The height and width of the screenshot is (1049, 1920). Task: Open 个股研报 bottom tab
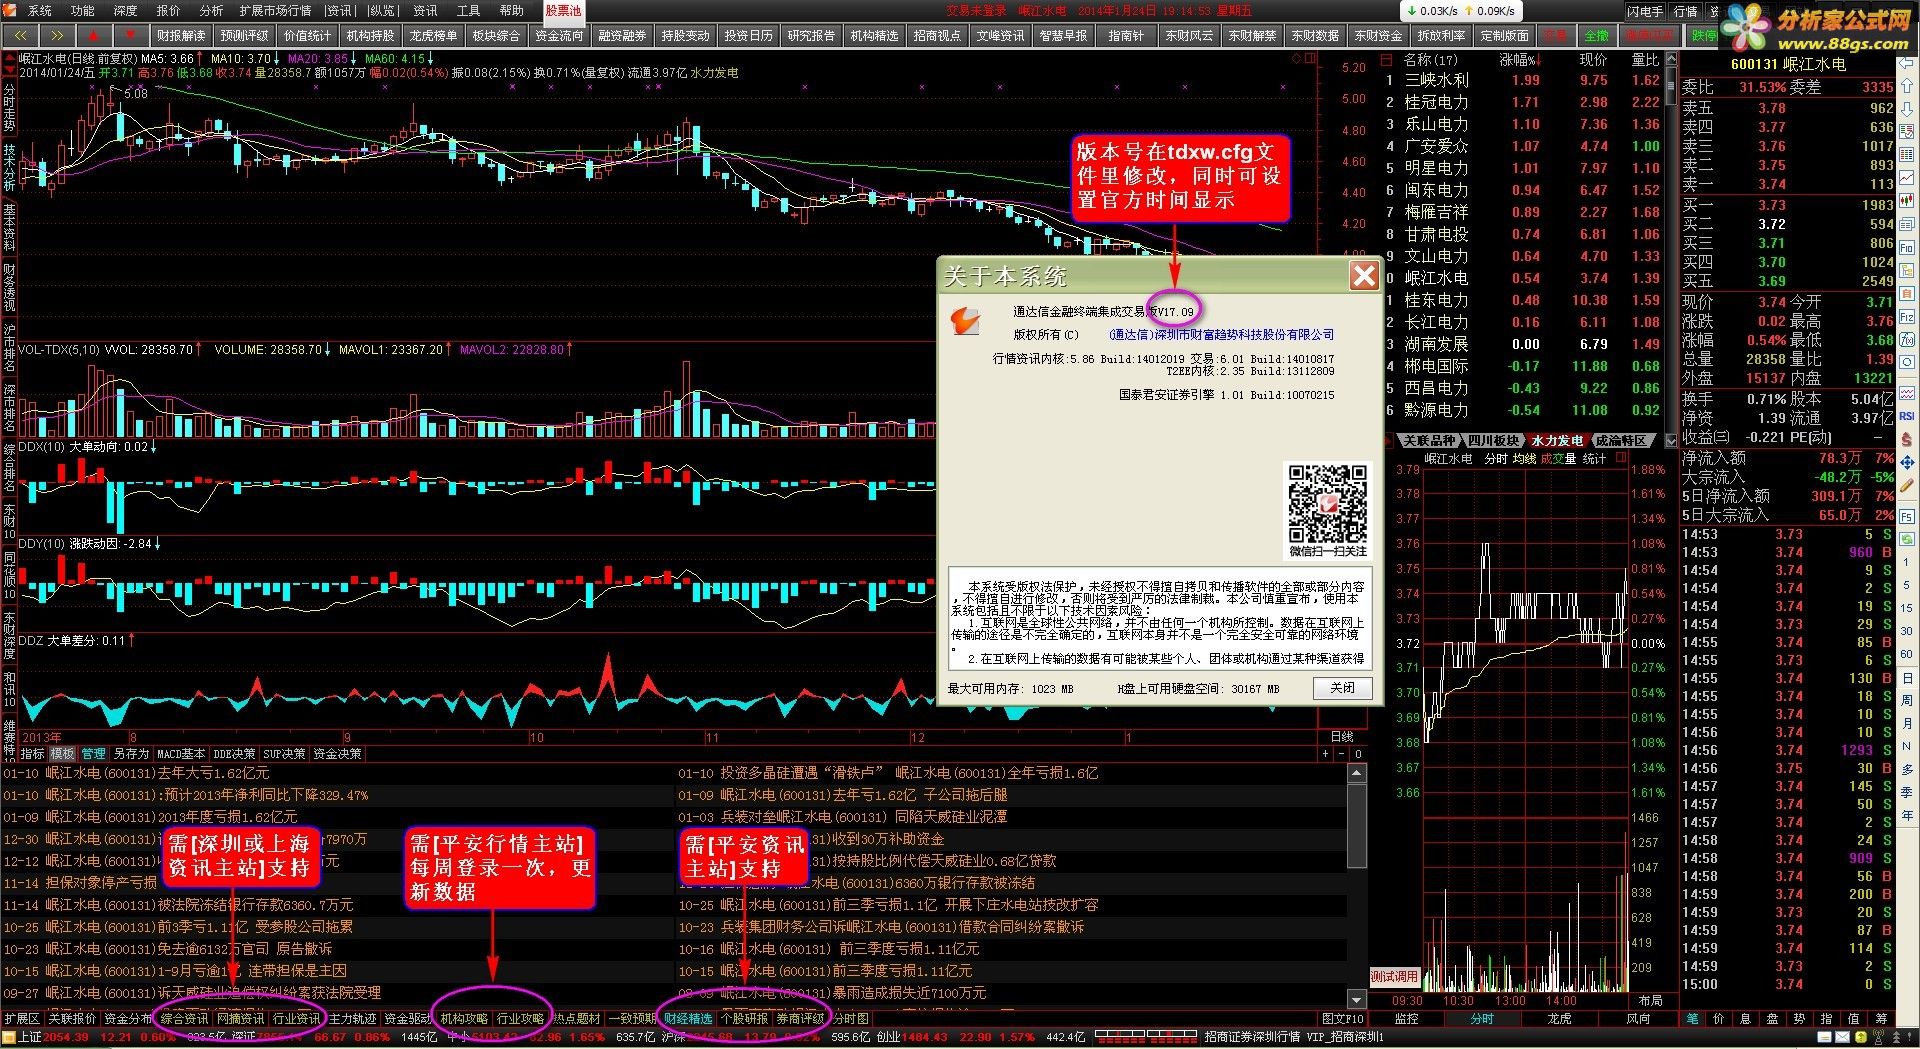[x=744, y=1019]
